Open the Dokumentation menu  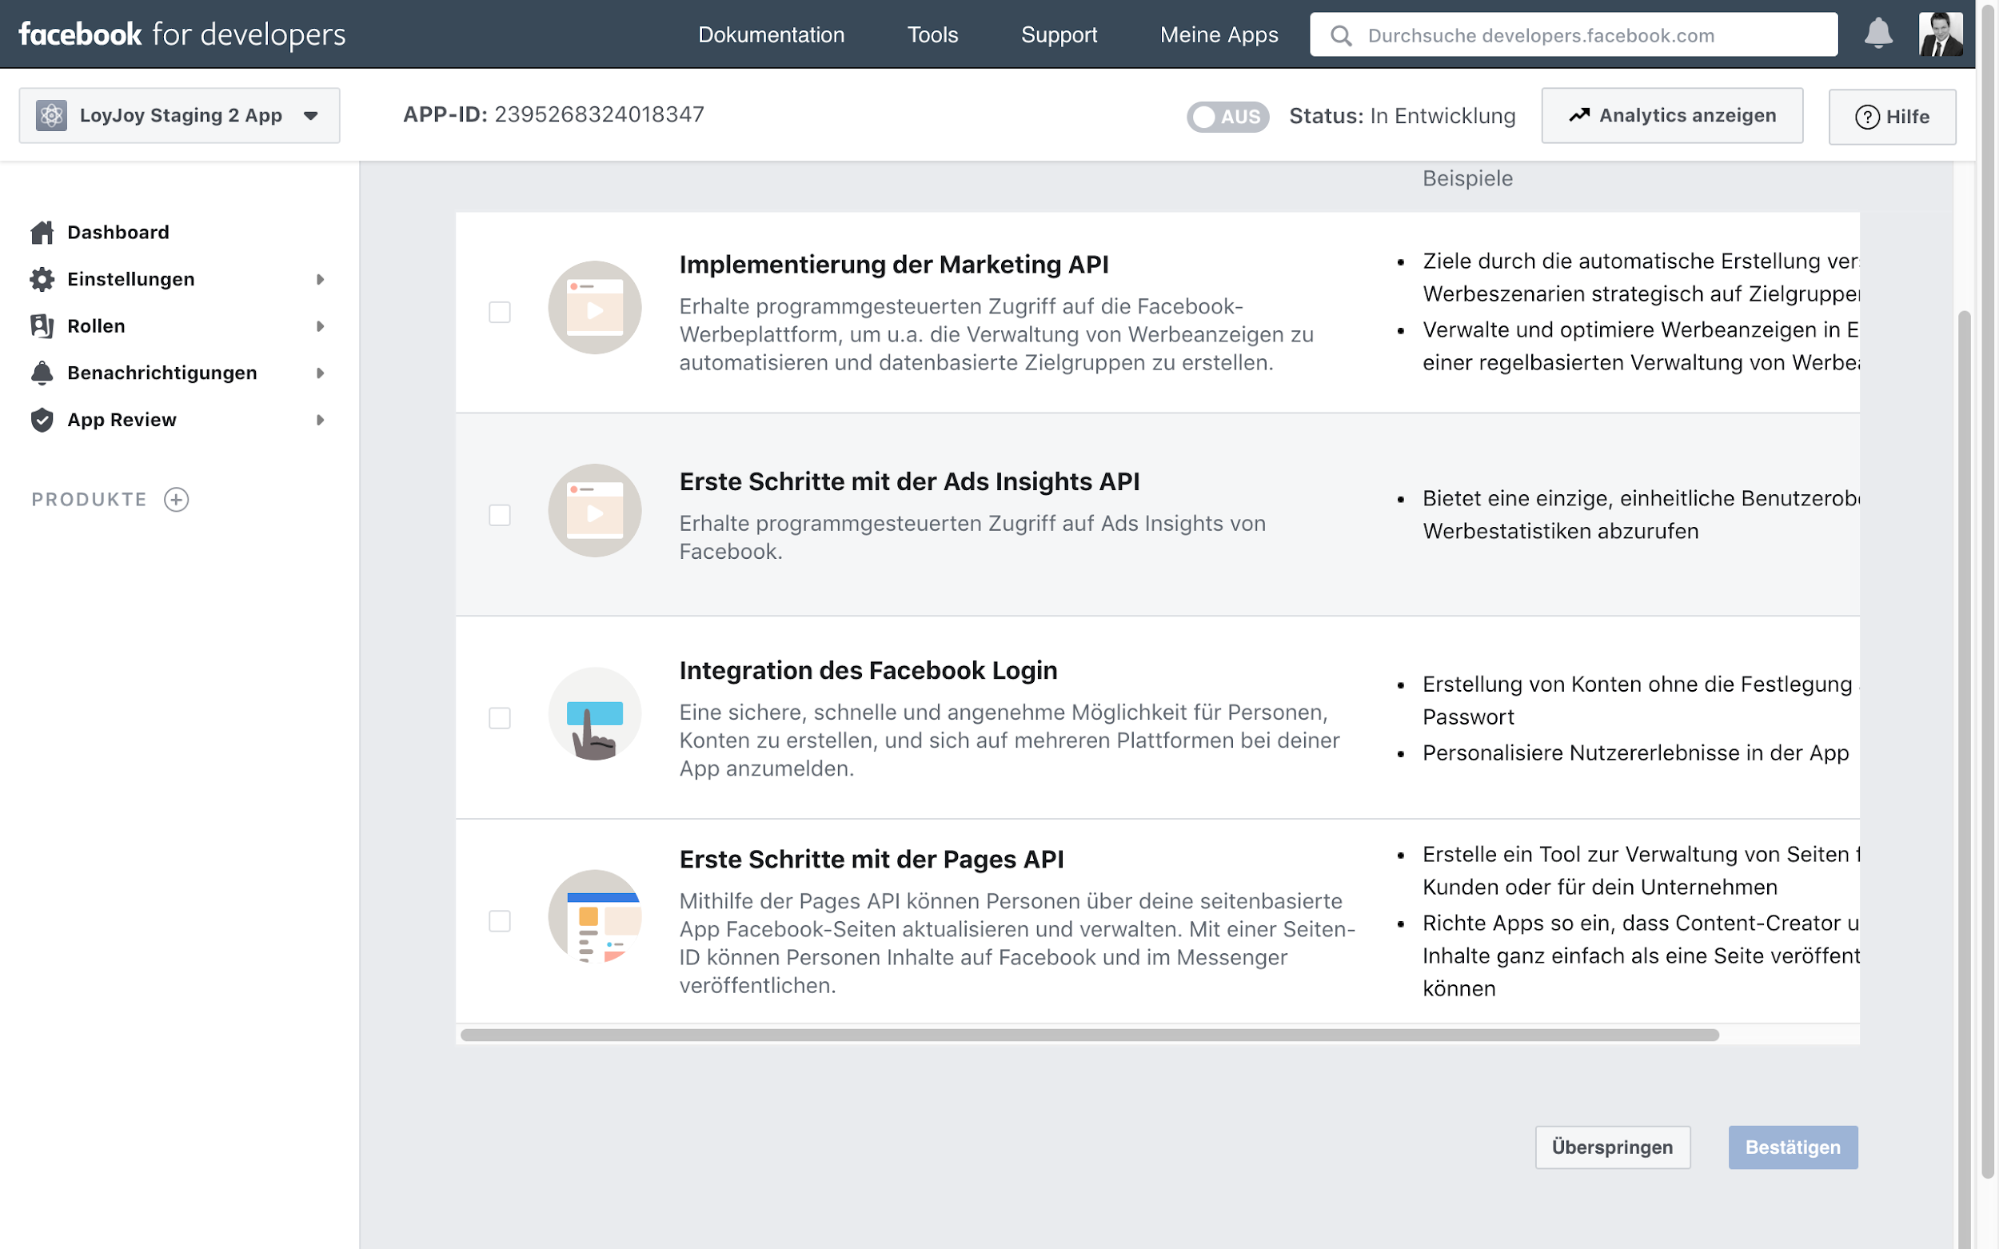[771, 35]
